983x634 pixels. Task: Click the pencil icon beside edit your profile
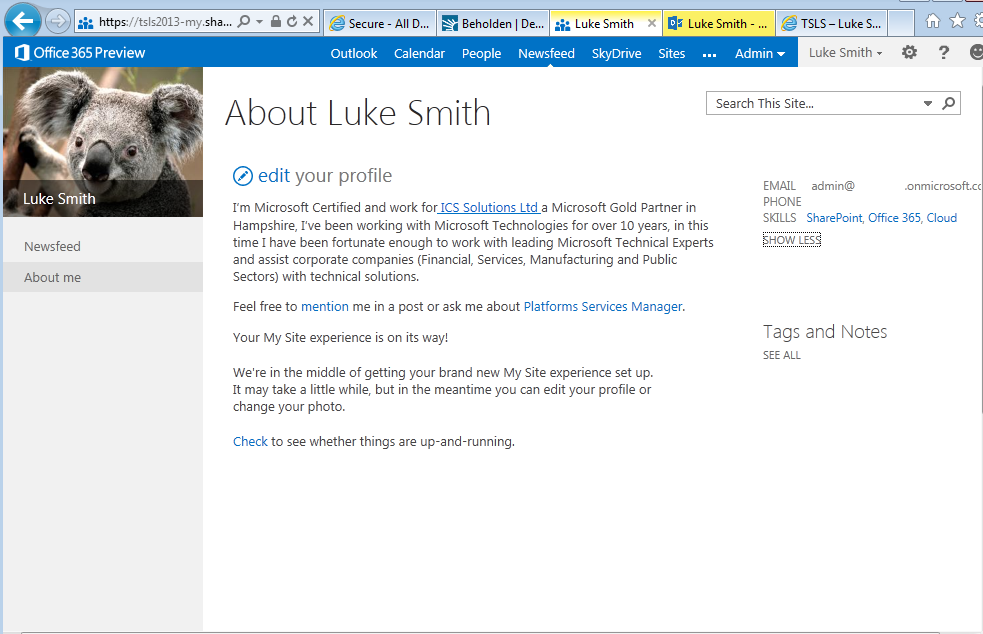[x=243, y=176]
